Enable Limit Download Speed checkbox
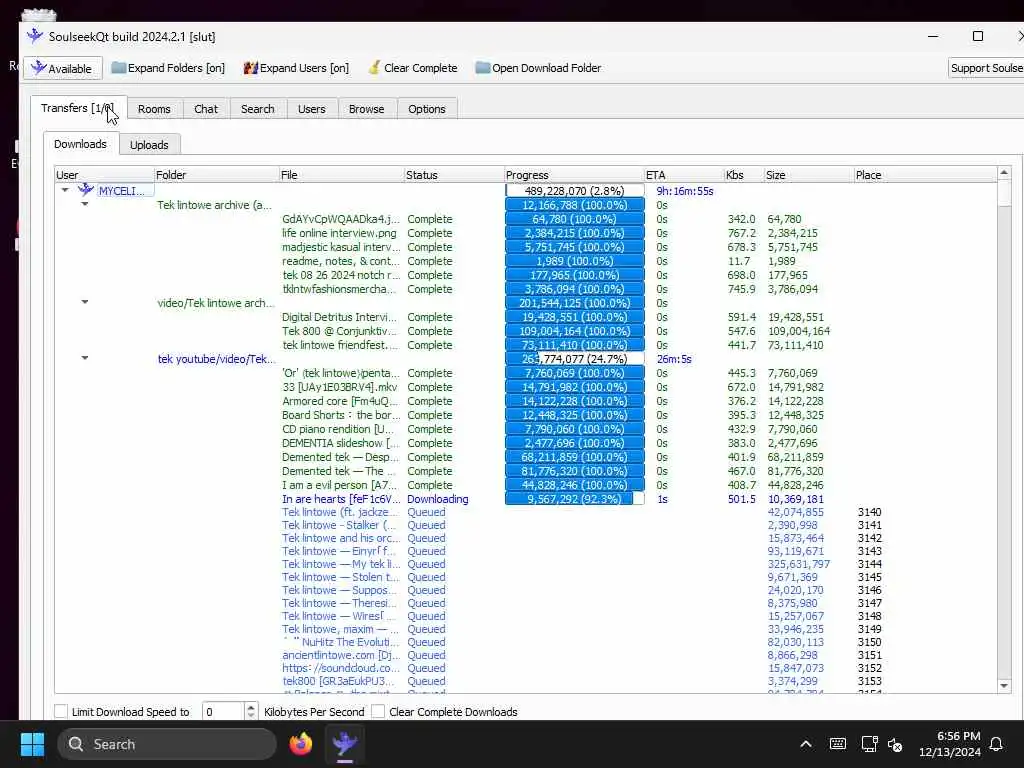 [x=61, y=711]
